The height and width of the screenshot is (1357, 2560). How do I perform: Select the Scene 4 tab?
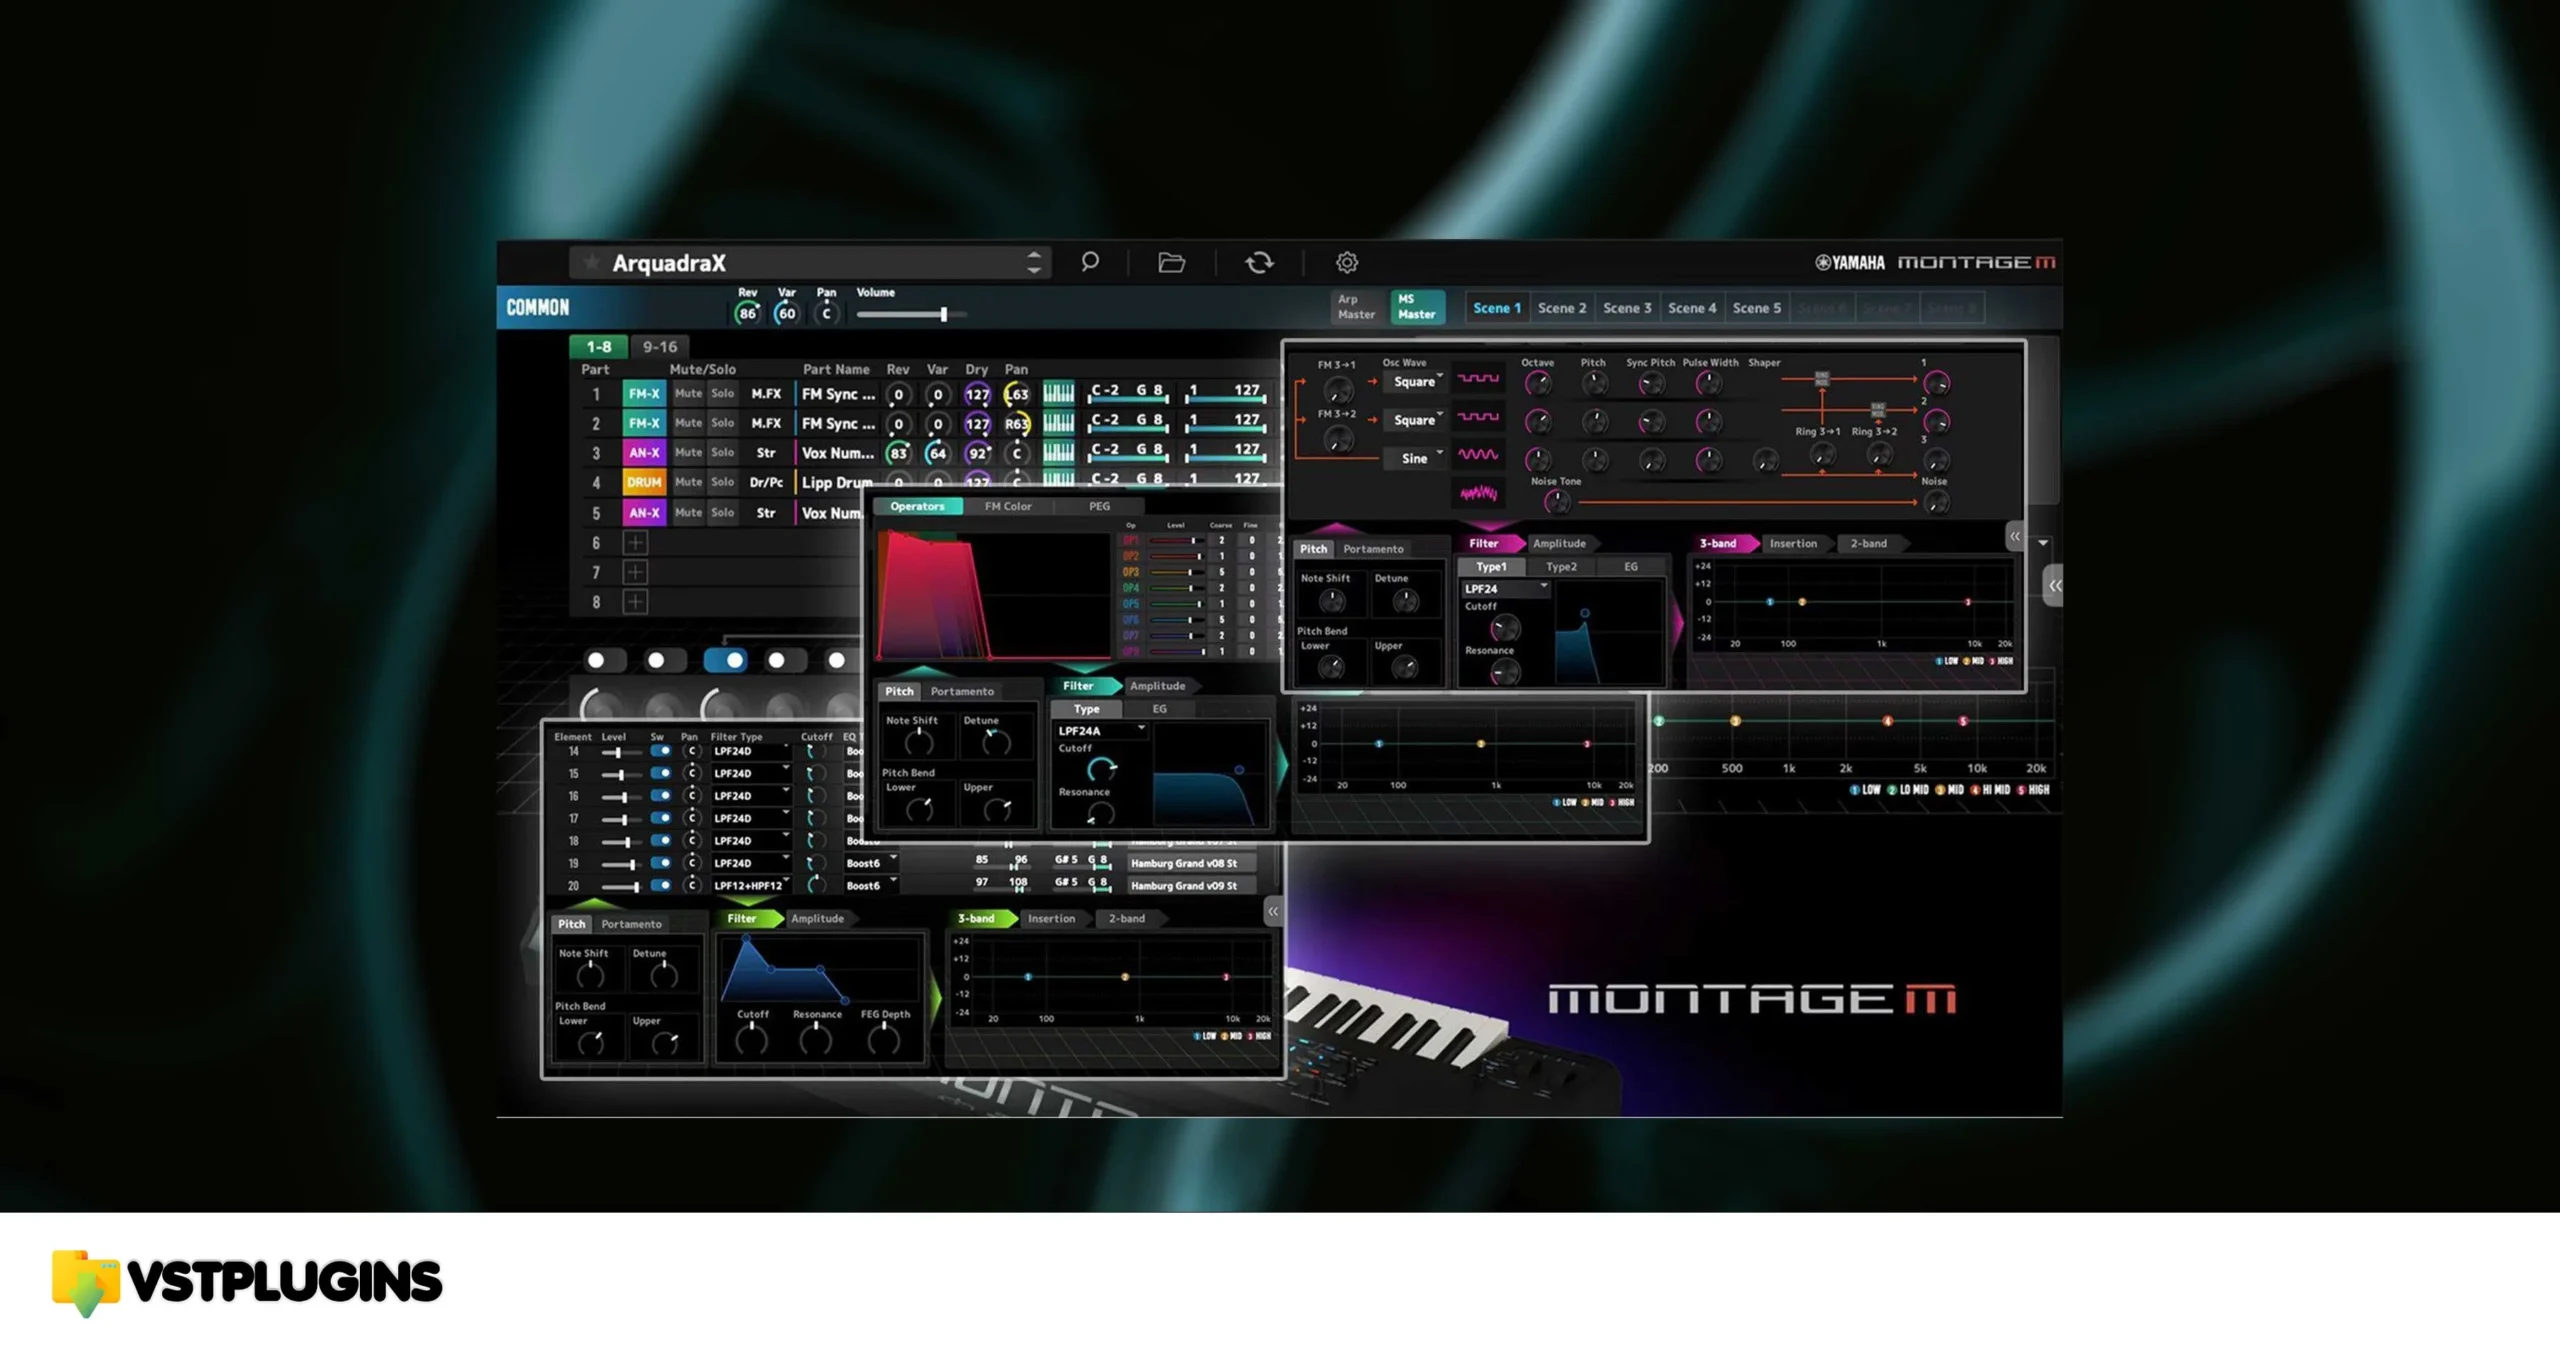point(1692,308)
